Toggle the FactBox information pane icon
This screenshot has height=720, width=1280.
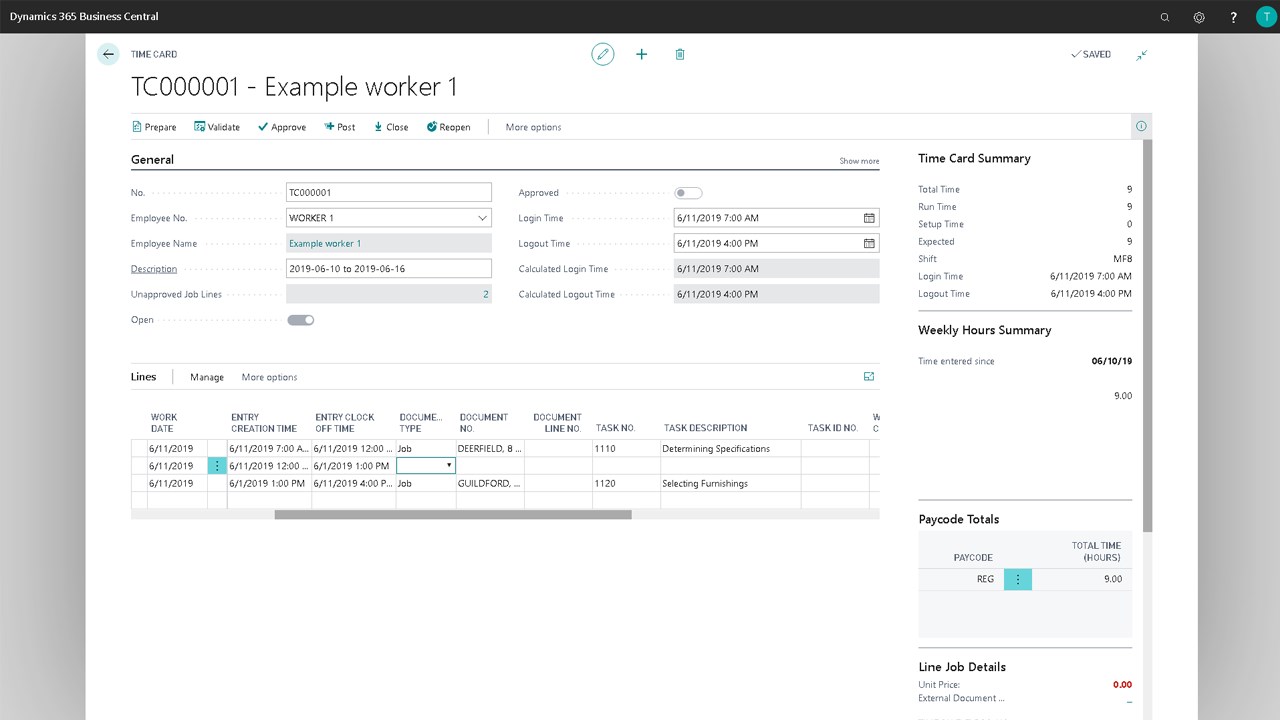click(x=1141, y=126)
